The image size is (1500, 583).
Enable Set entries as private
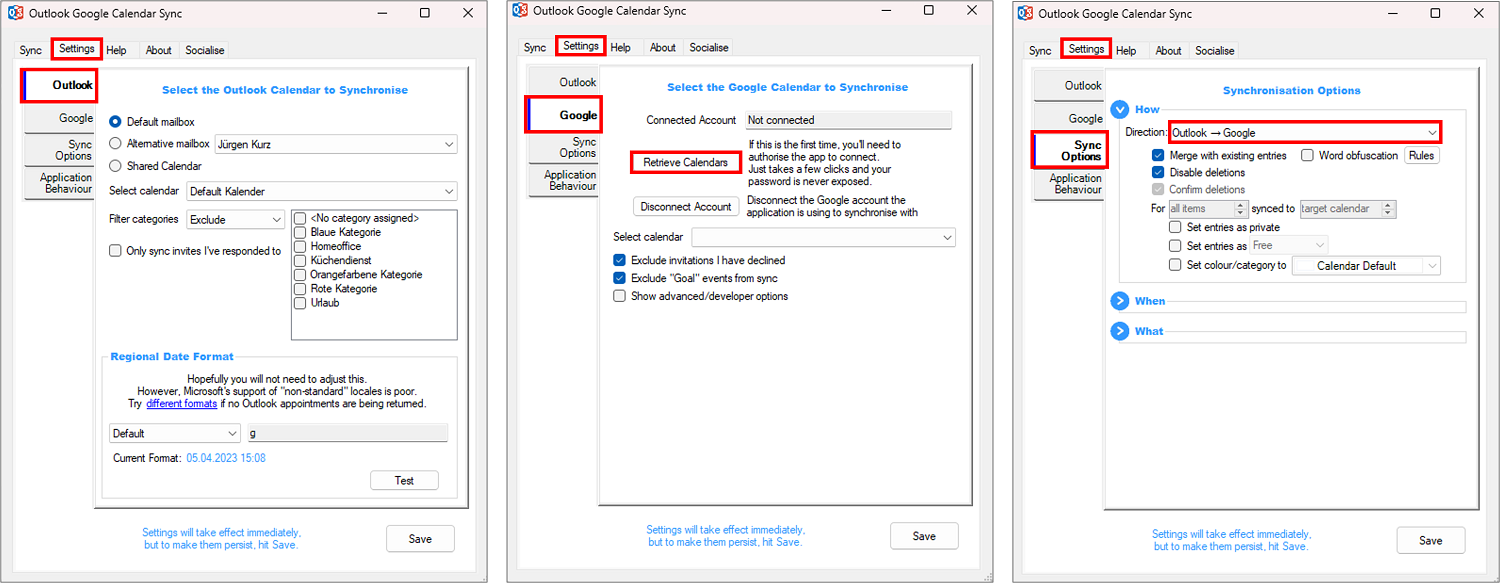pyautogui.click(x=1176, y=228)
